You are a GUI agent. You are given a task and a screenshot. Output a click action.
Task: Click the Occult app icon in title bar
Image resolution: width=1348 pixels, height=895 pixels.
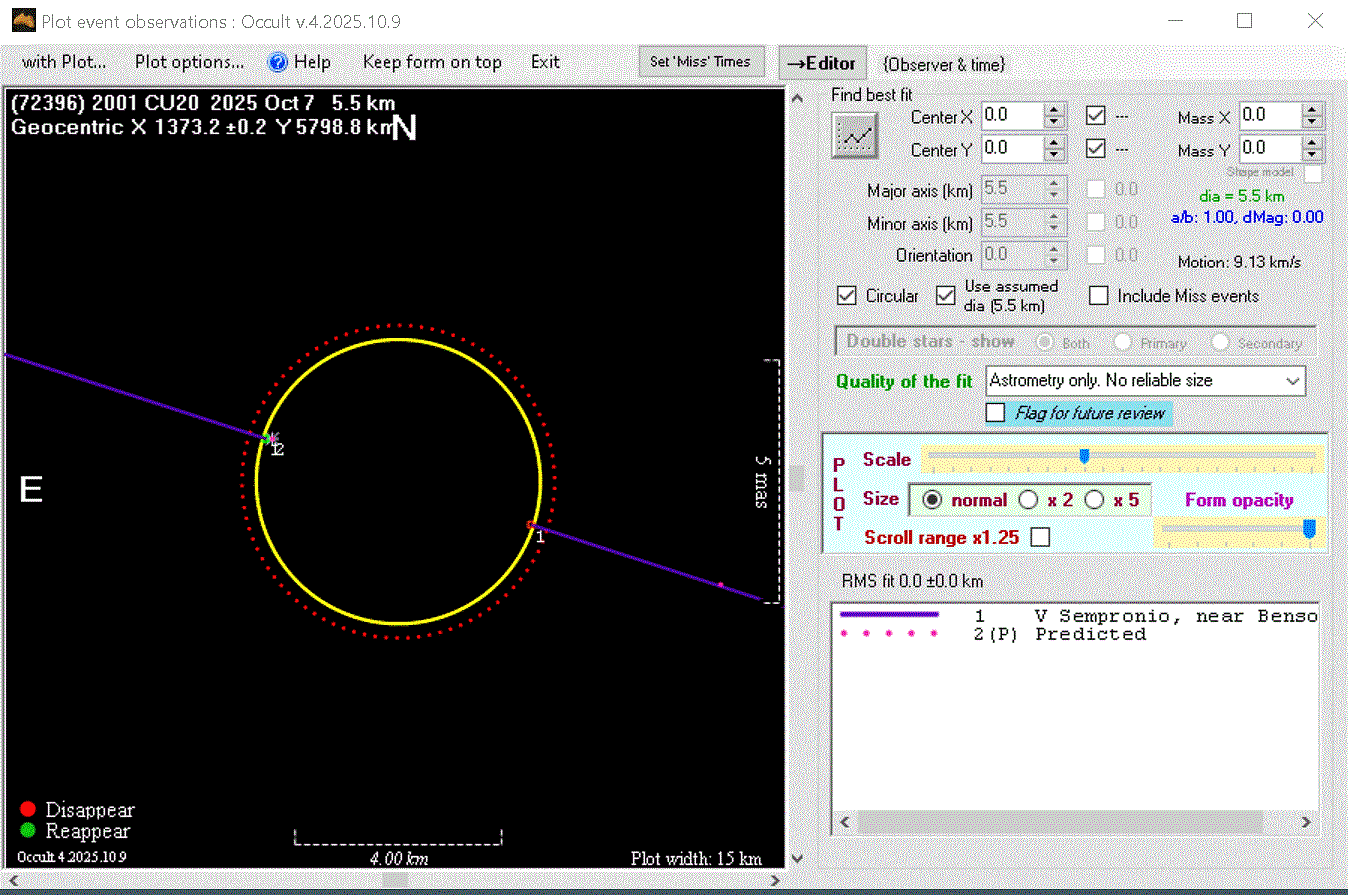(23, 21)
